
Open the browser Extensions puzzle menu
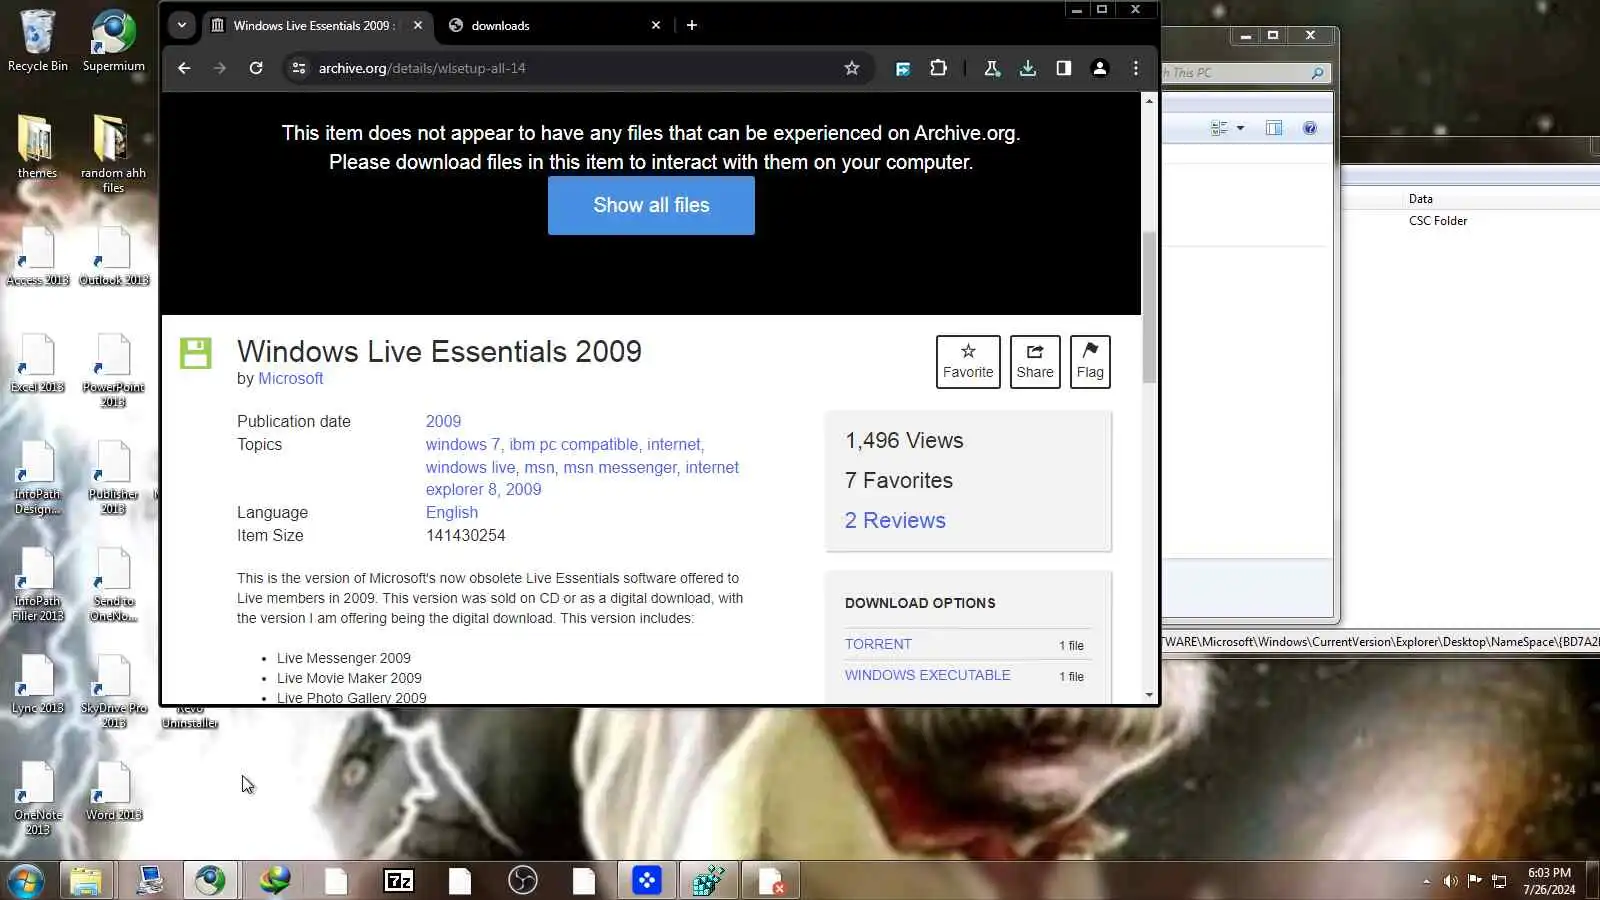point(938,68)
